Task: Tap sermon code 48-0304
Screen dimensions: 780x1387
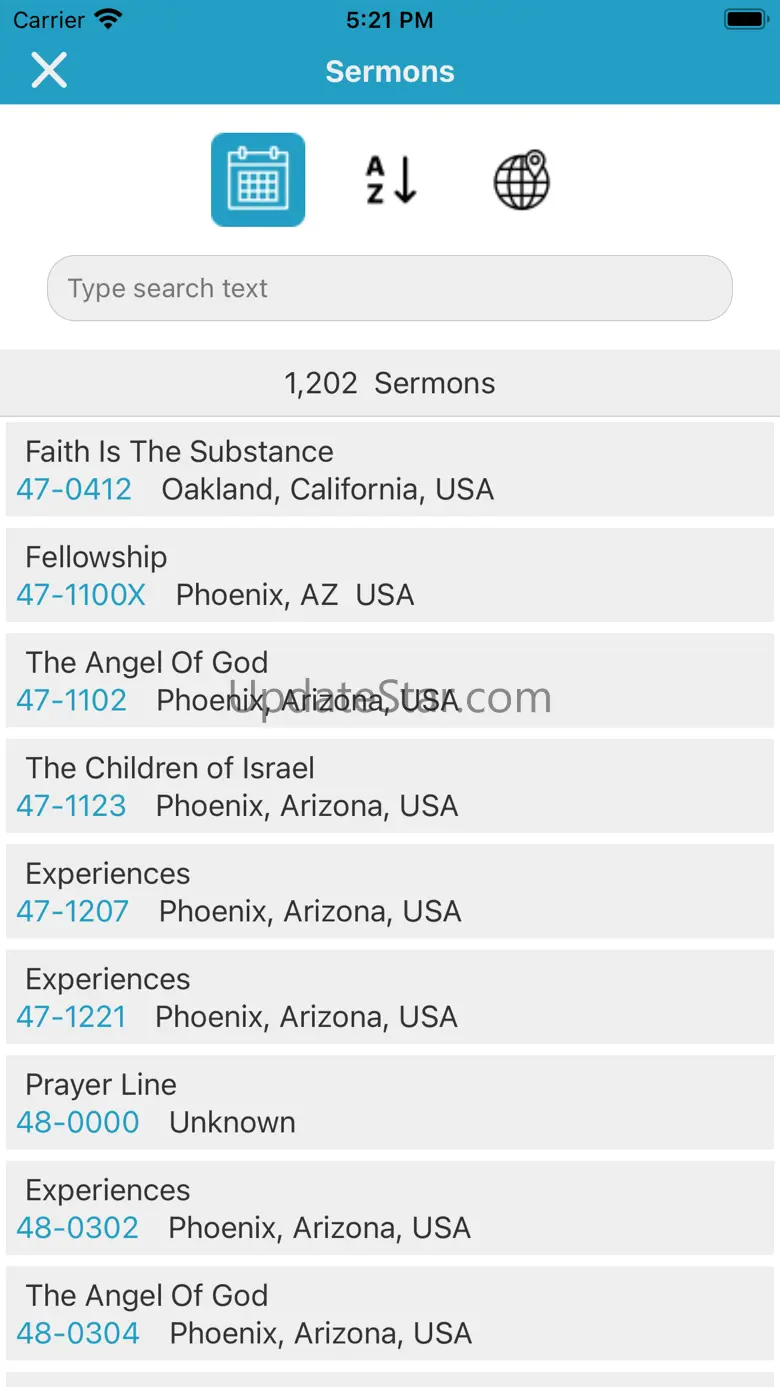Action: pos(78,1334)
